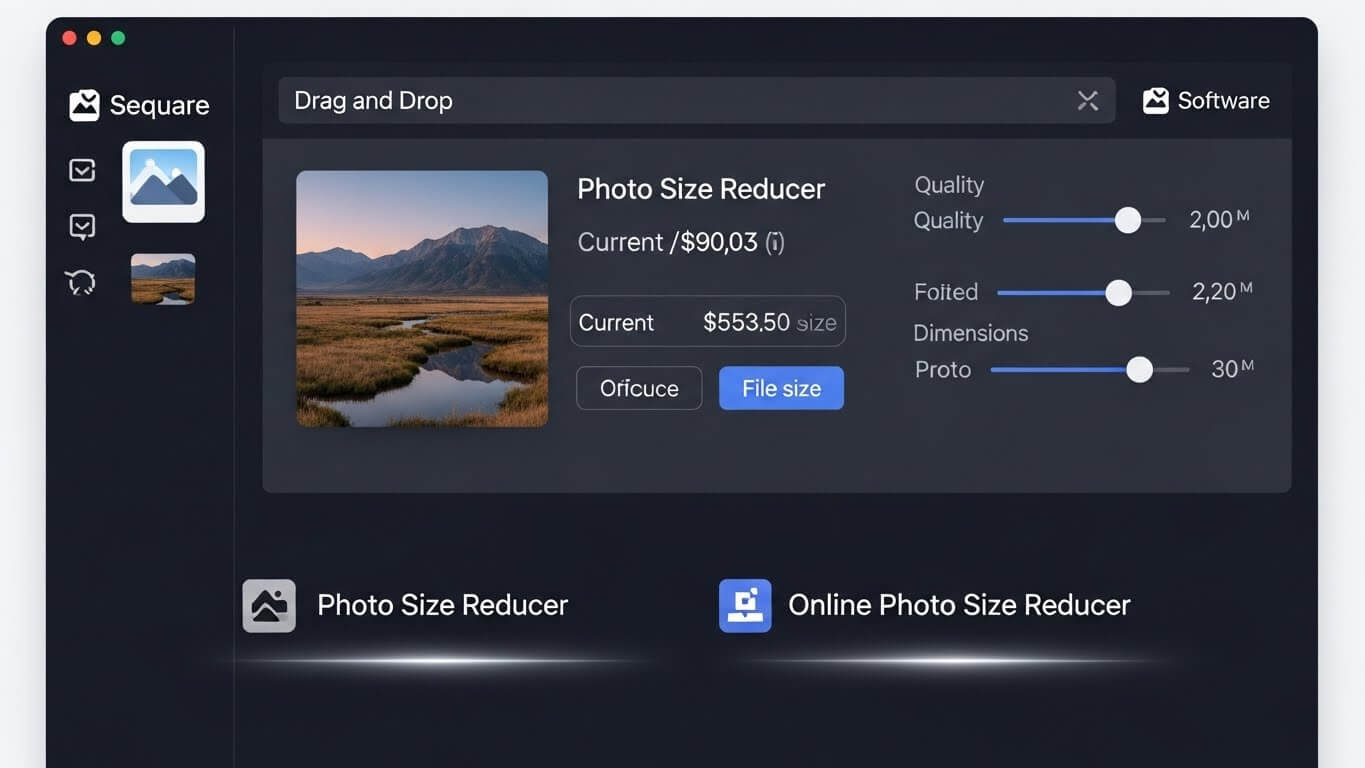Open the message checkmark icon in sidebar
This screenshot has height=768, width=1365.
pos(81,225)
